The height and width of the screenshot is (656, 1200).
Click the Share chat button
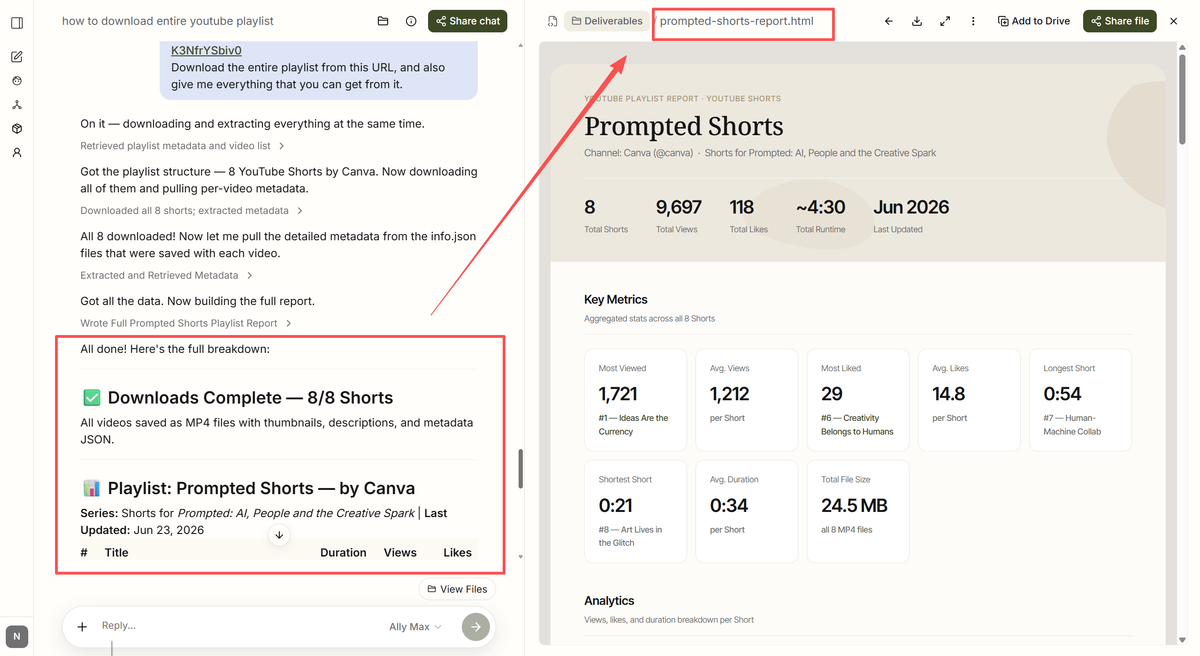click(468, 21)
